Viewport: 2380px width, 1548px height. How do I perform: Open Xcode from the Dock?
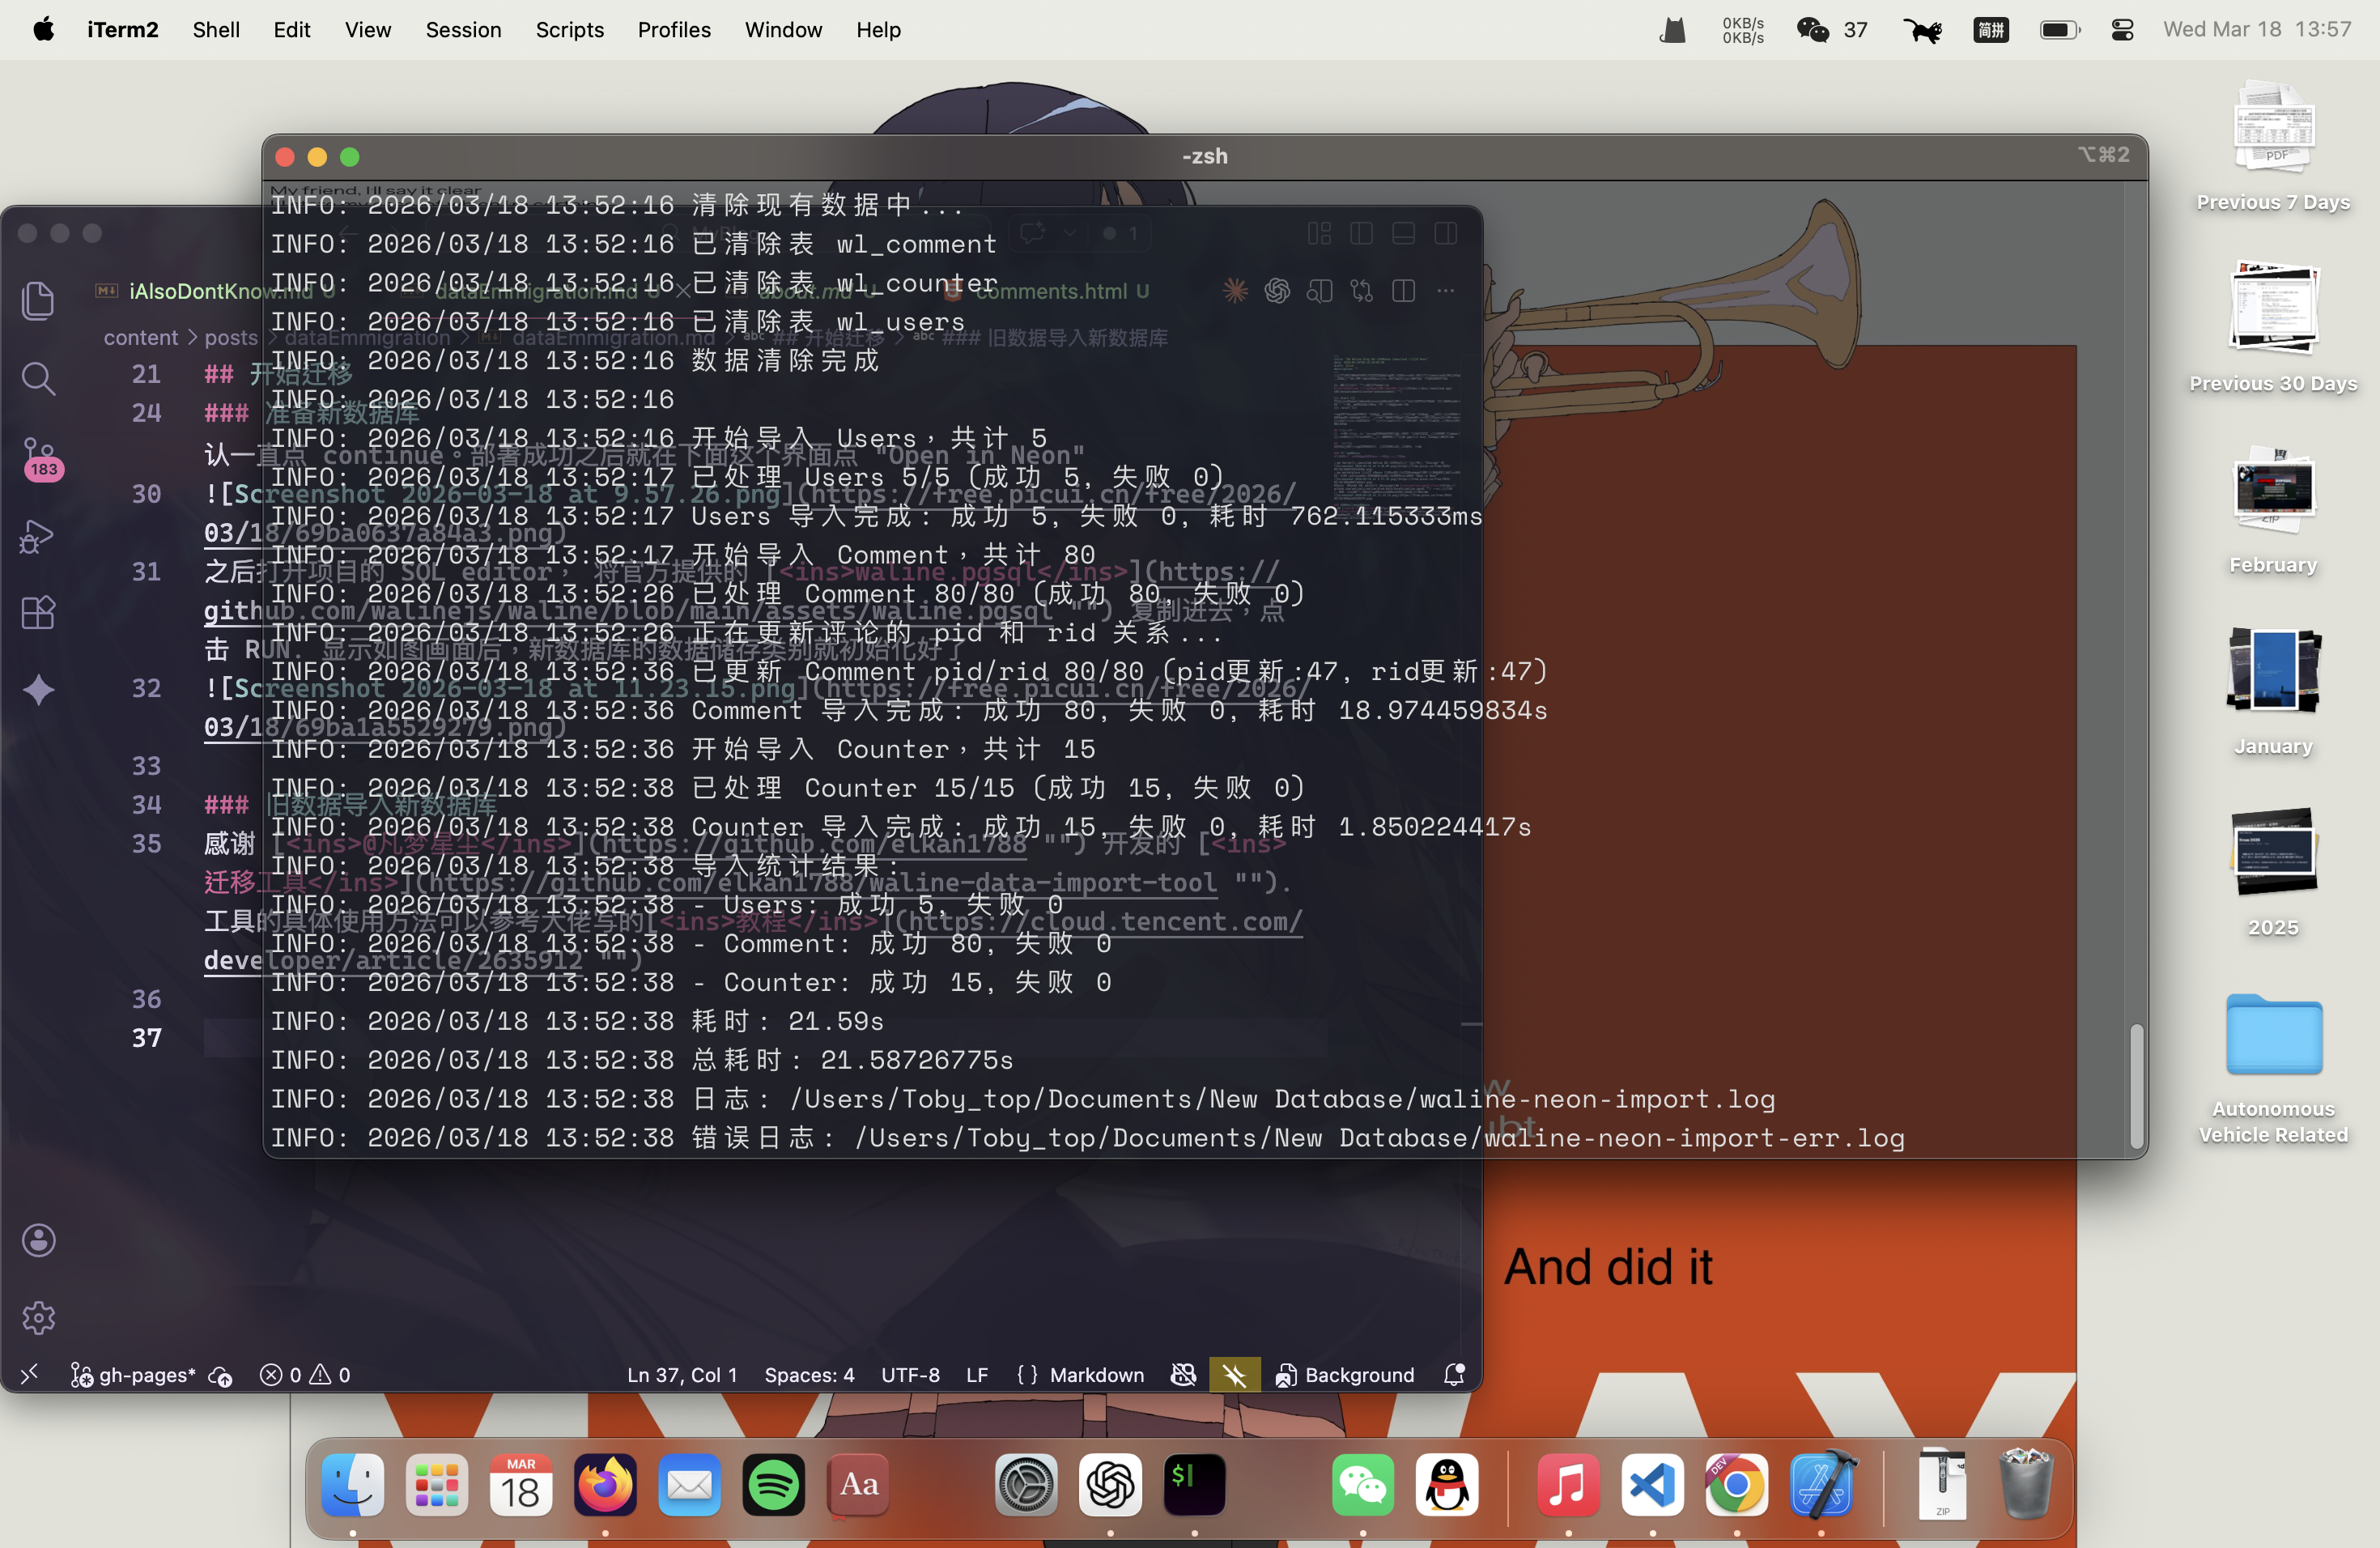pos(1821,1485)
